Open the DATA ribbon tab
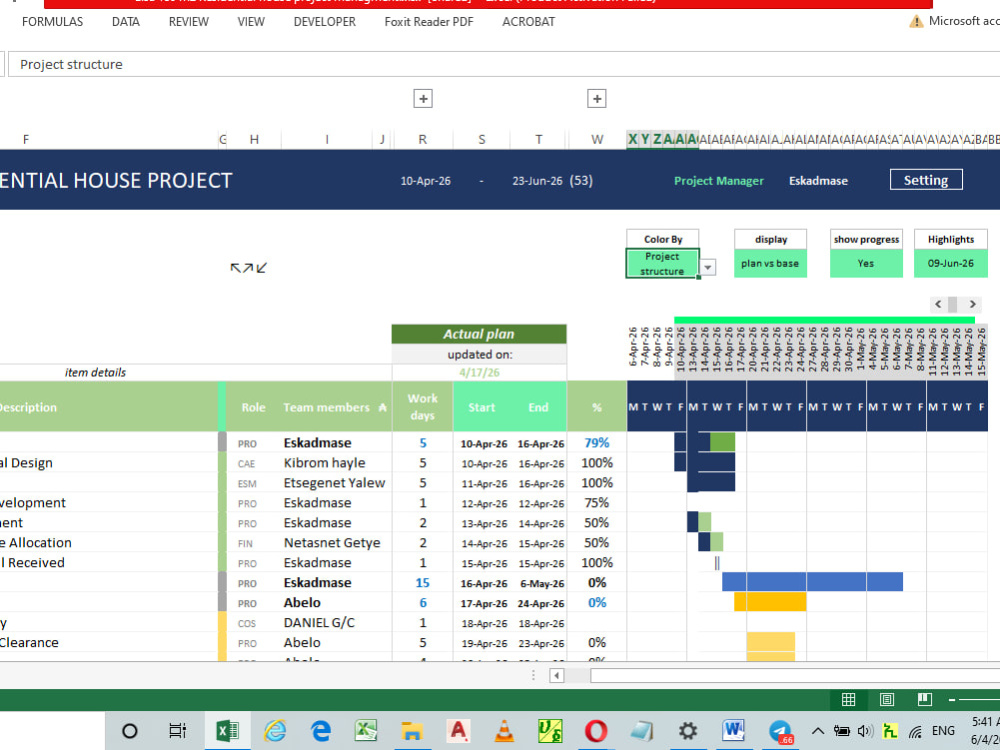 click(x=126, y=22)
